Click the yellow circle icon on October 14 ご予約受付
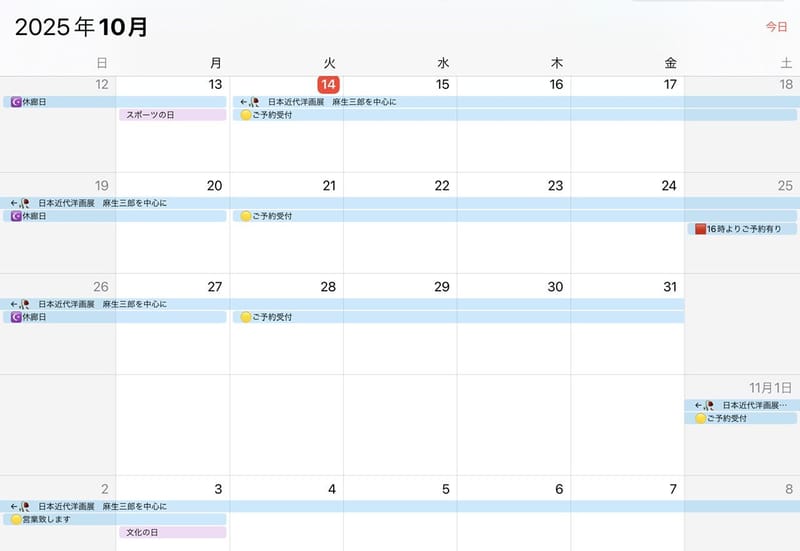Screen dimensions: 800x551 click(x=245, y=115)
